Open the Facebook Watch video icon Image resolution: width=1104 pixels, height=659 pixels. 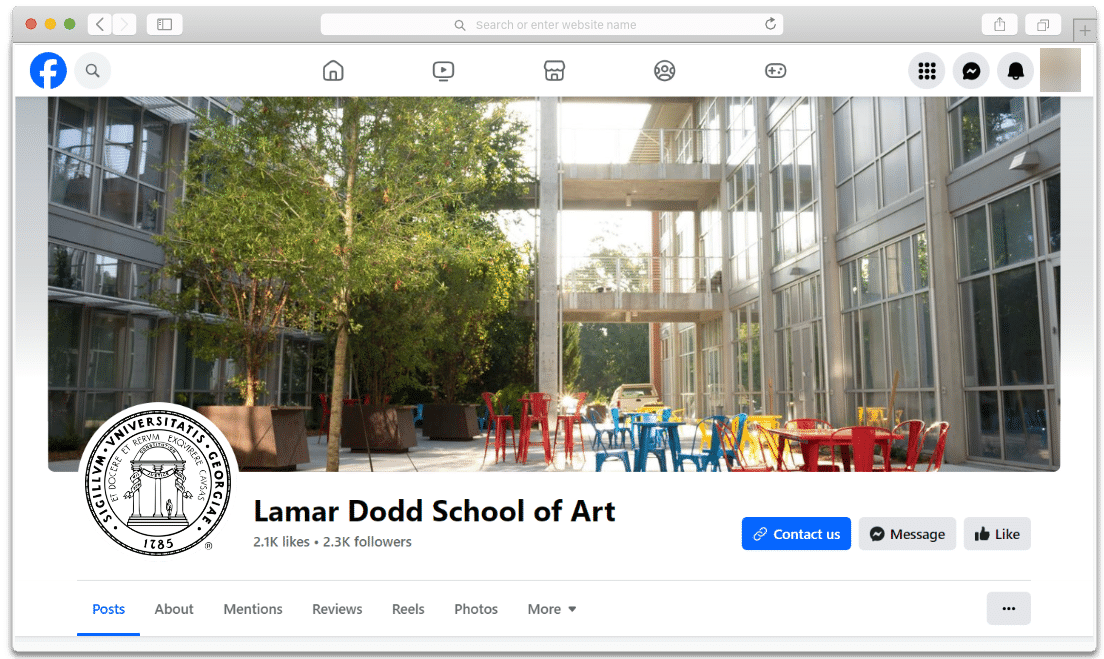click(x=443, y=70)
